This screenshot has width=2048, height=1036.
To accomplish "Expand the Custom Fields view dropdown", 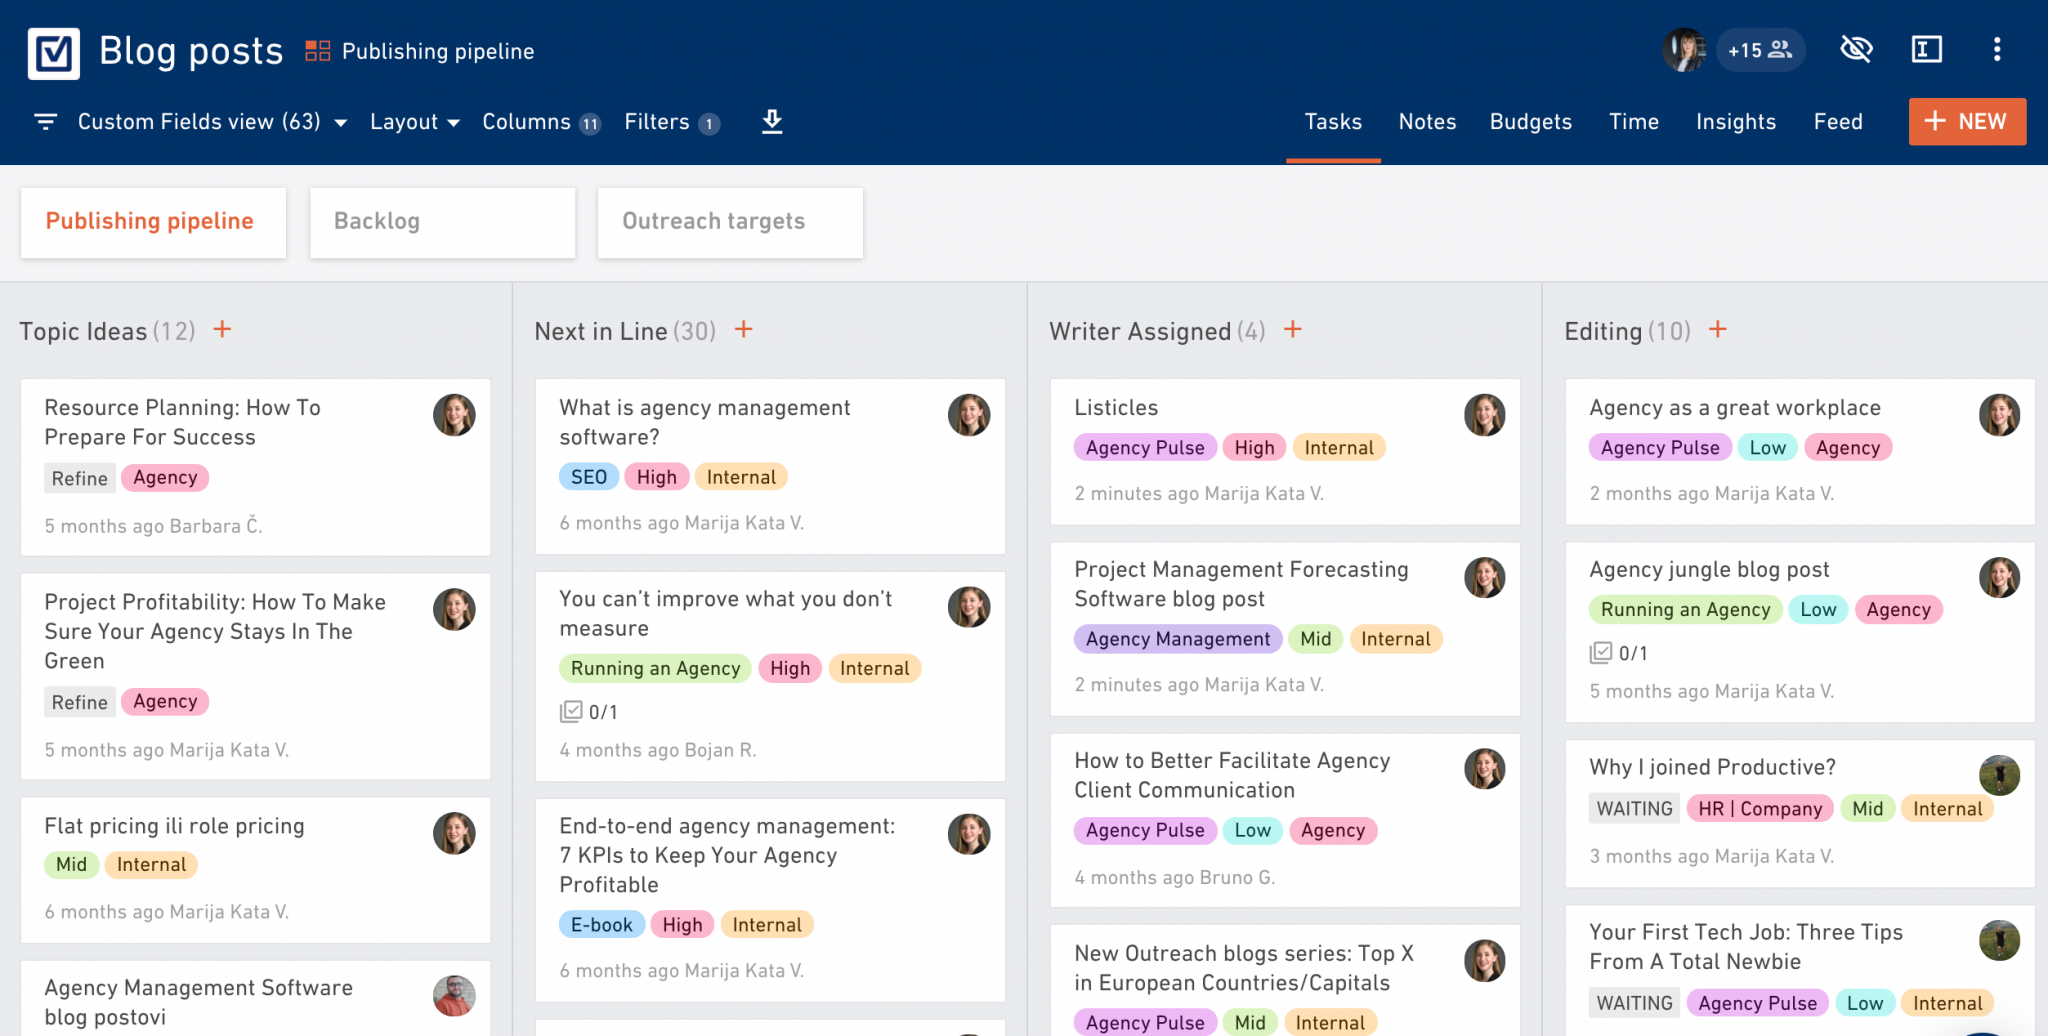I will (212, 122).
